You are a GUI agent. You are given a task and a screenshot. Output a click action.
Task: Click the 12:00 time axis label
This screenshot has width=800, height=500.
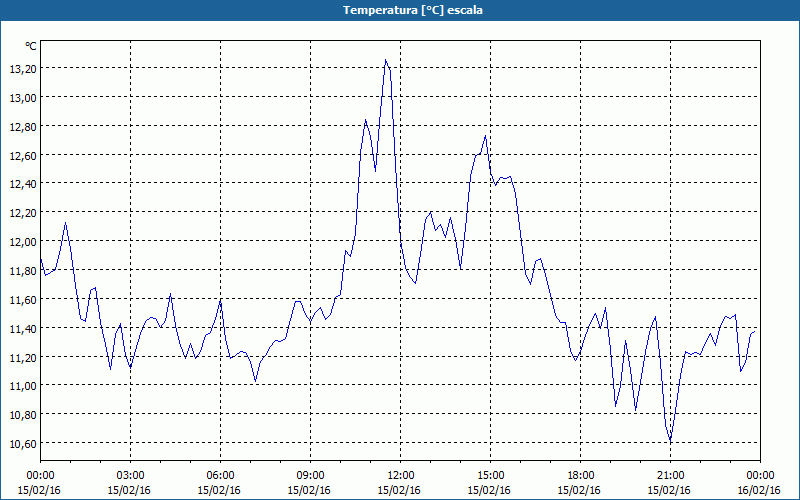[x=401, y=476]
